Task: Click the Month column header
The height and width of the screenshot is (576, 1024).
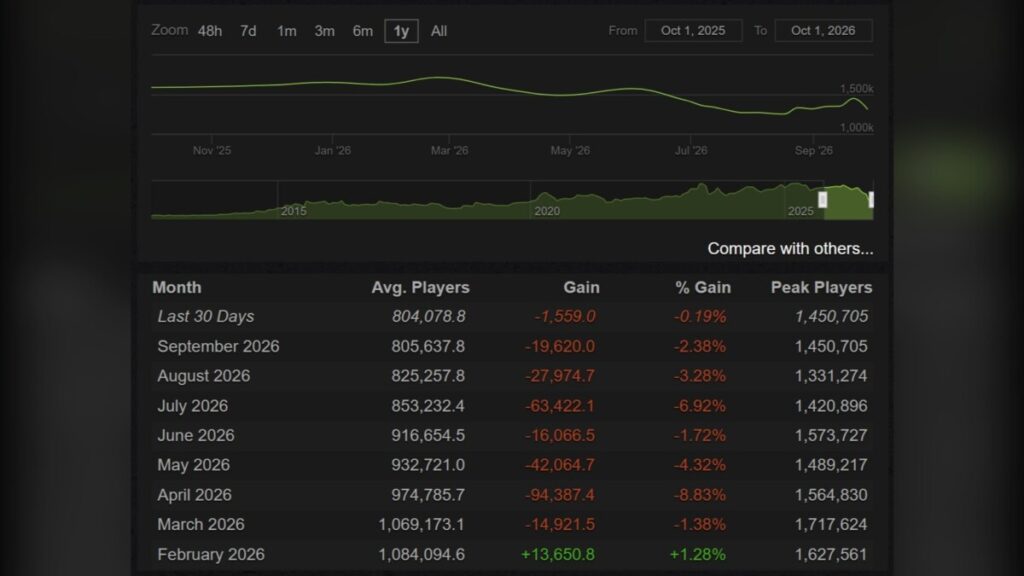Action: point(177,287)
